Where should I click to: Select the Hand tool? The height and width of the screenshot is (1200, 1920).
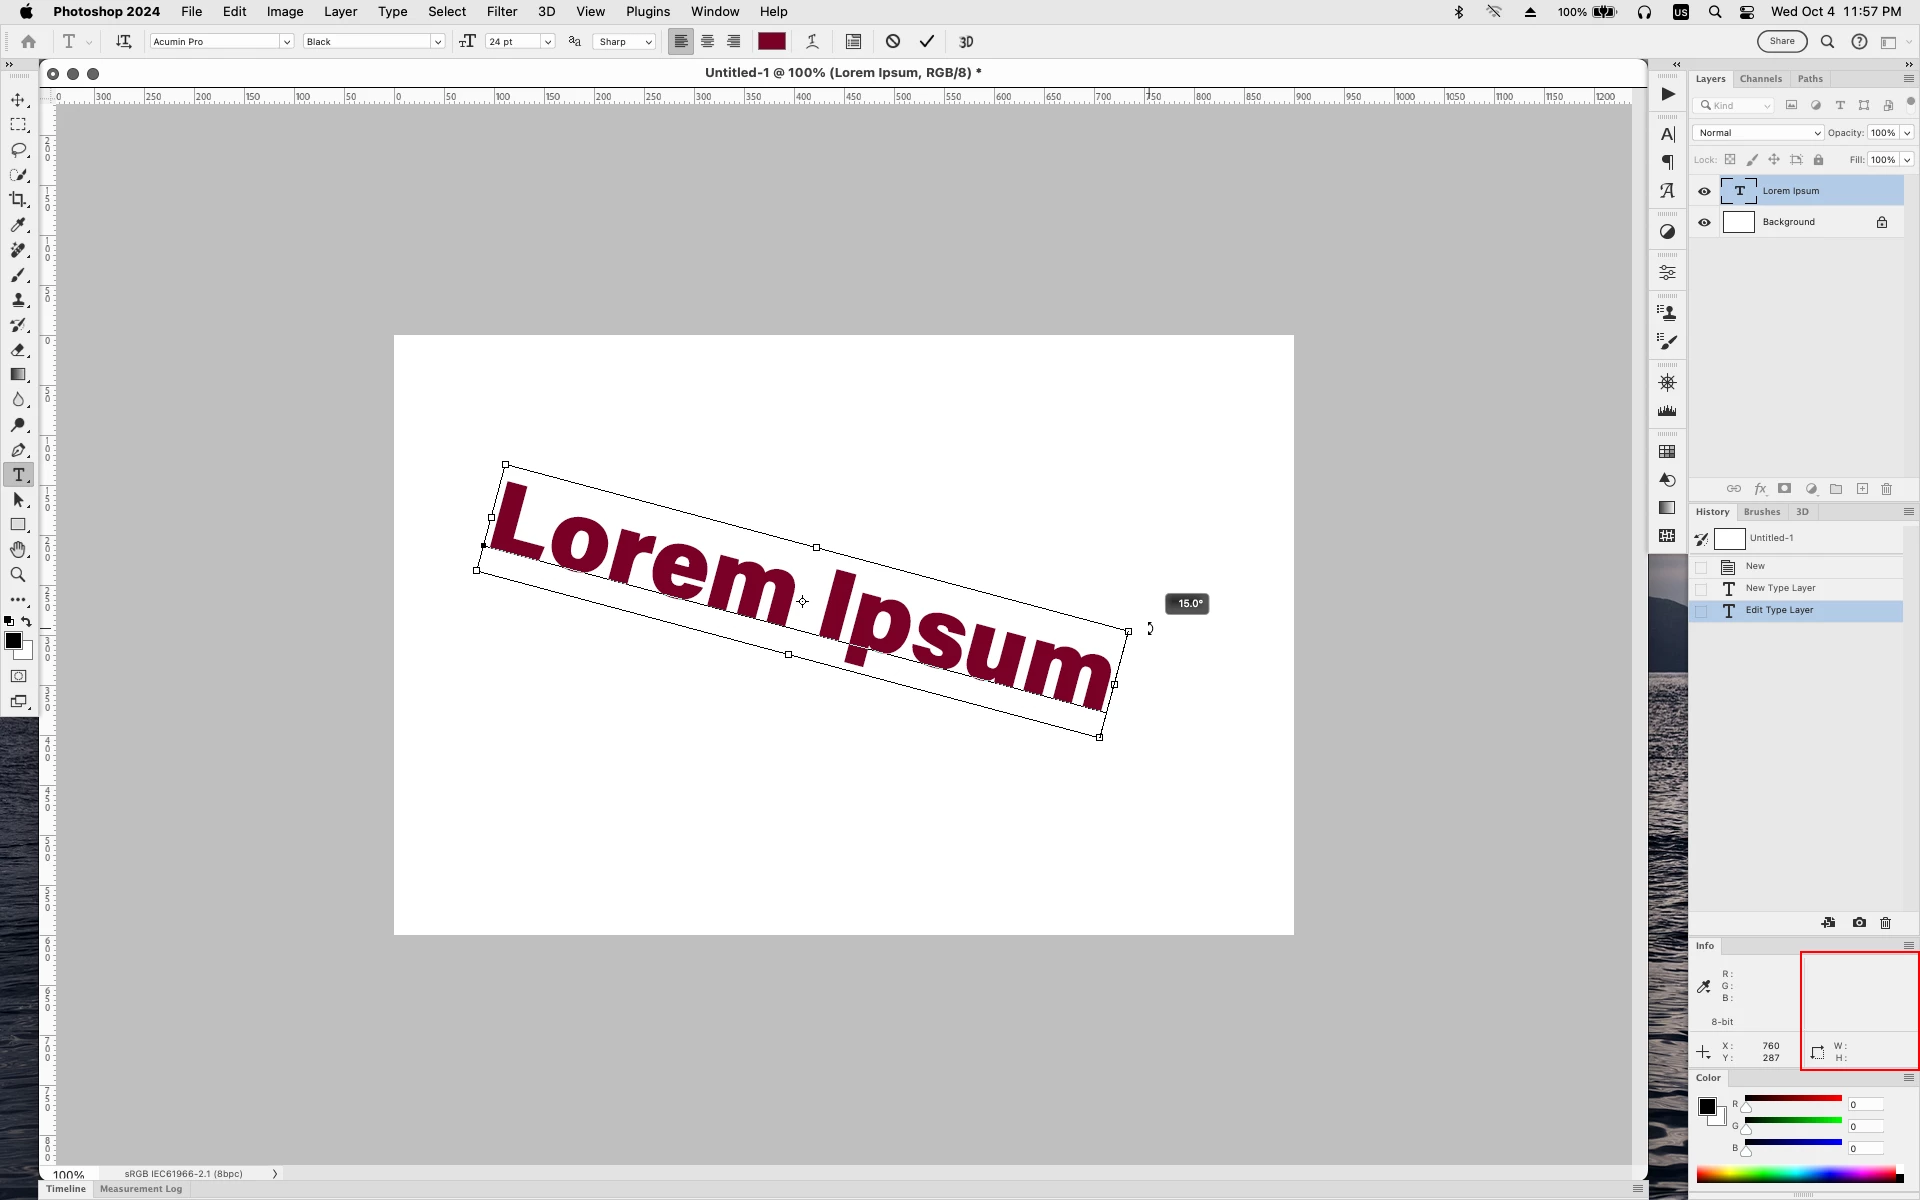[x=18, y=550]
